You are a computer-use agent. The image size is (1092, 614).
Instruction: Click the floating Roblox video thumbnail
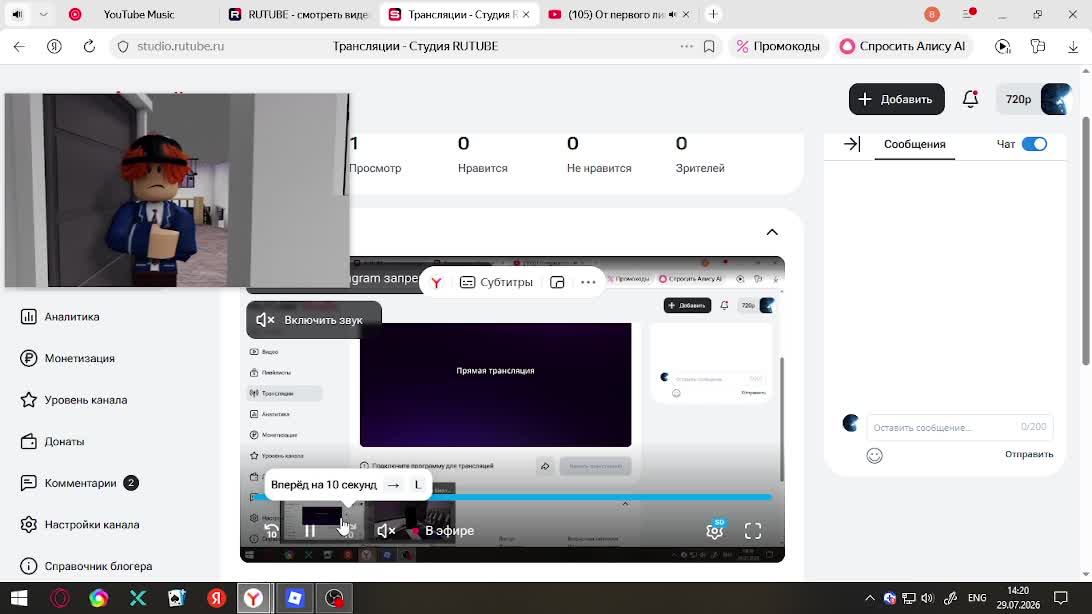coord(177,191)
